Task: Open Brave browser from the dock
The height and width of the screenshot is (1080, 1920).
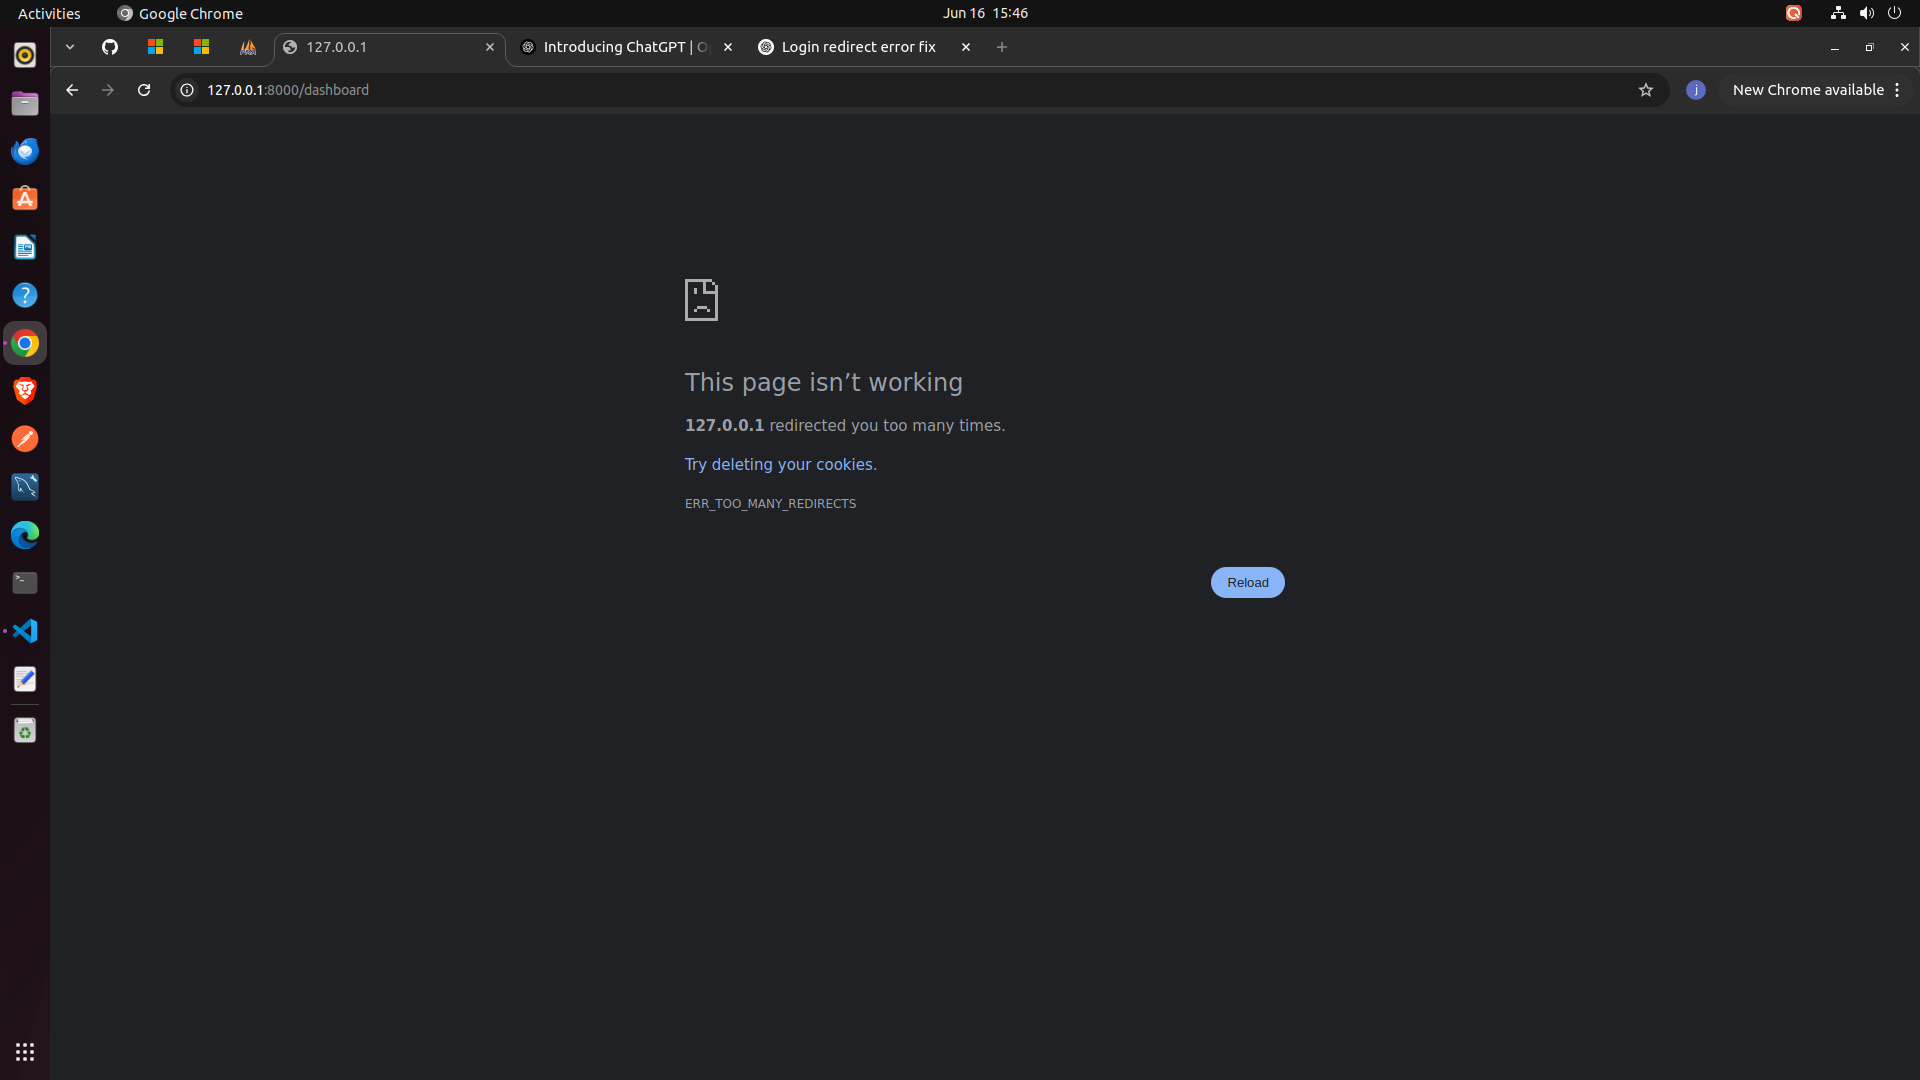Action: point(25,391)
